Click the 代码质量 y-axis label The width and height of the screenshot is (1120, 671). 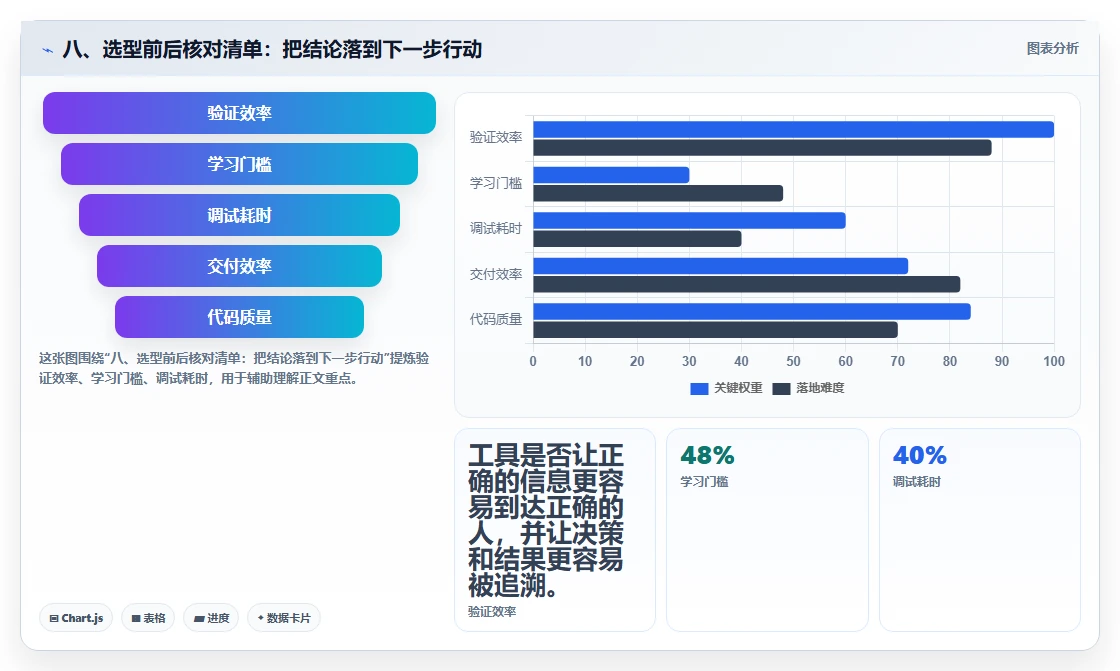click(496, 319)
